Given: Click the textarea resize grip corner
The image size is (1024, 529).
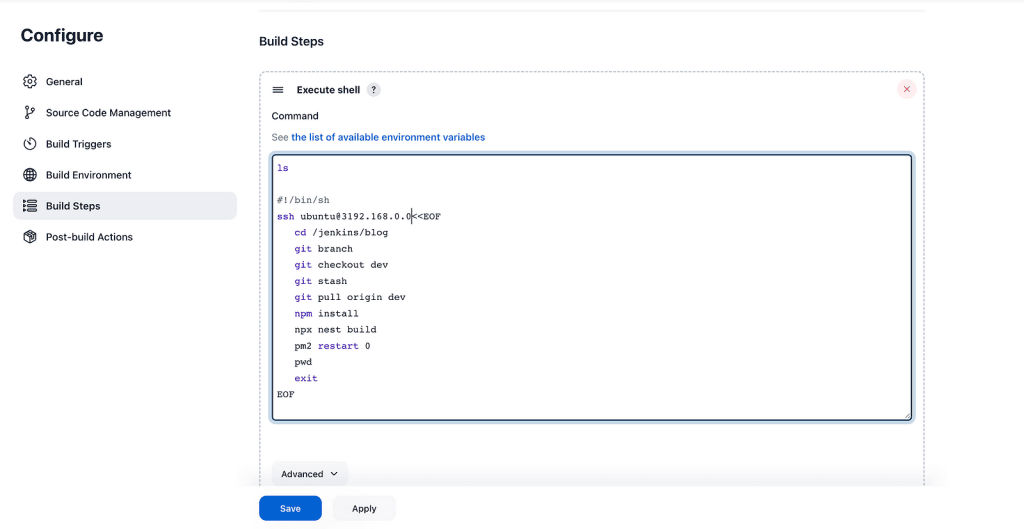Looking at the screenshot, I should coord(907,416).
